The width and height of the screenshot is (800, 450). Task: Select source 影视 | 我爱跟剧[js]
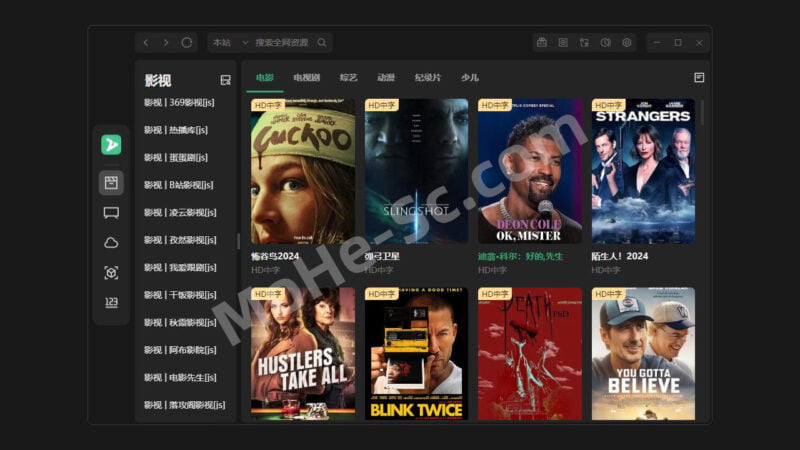pos(180,268)
